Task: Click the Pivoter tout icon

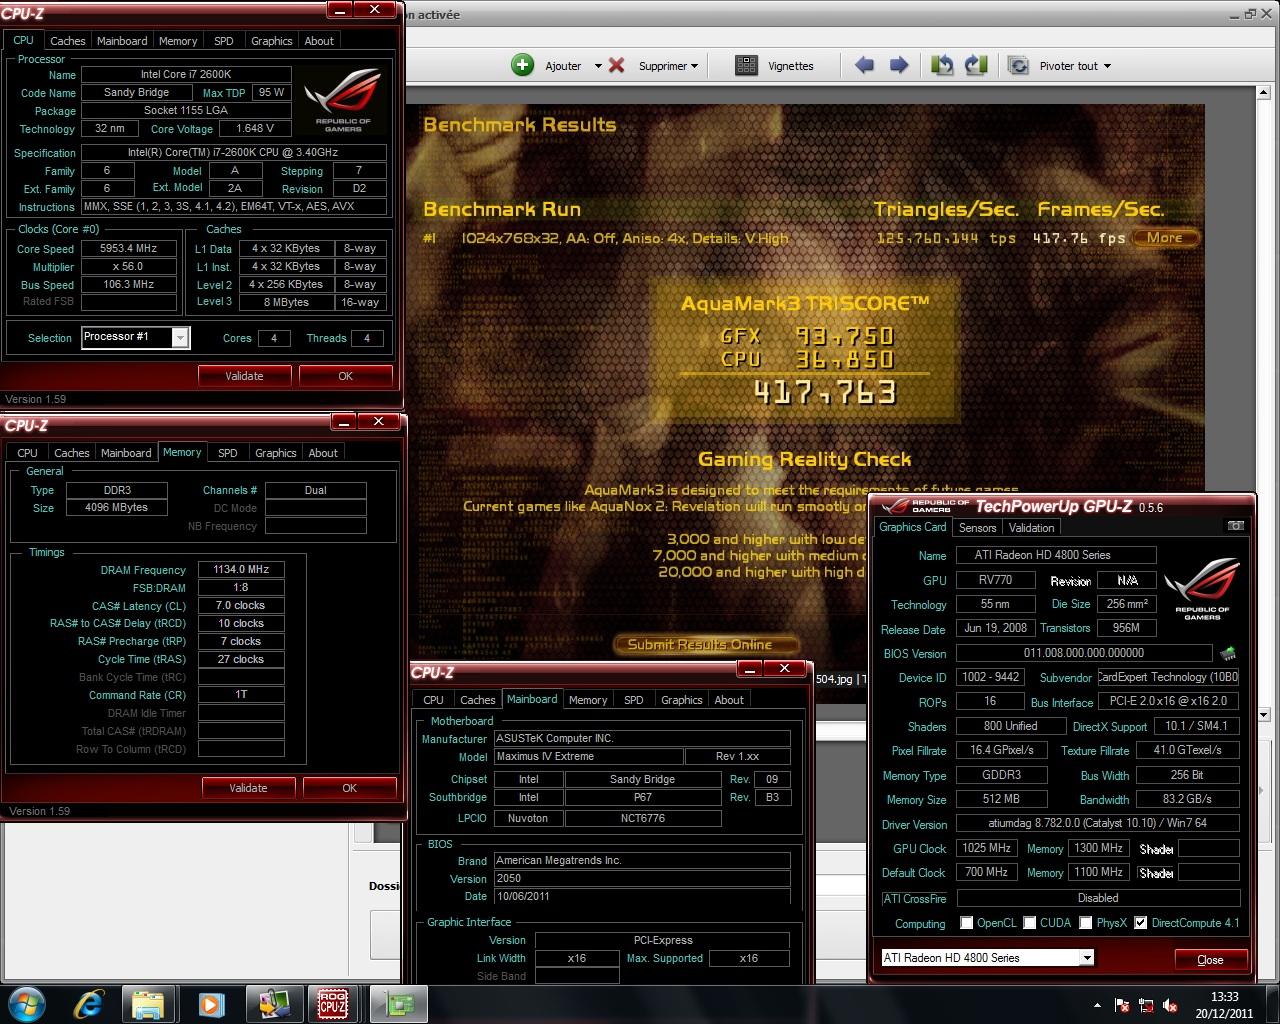Action: pyautogui.click(x=1018, y=65)
